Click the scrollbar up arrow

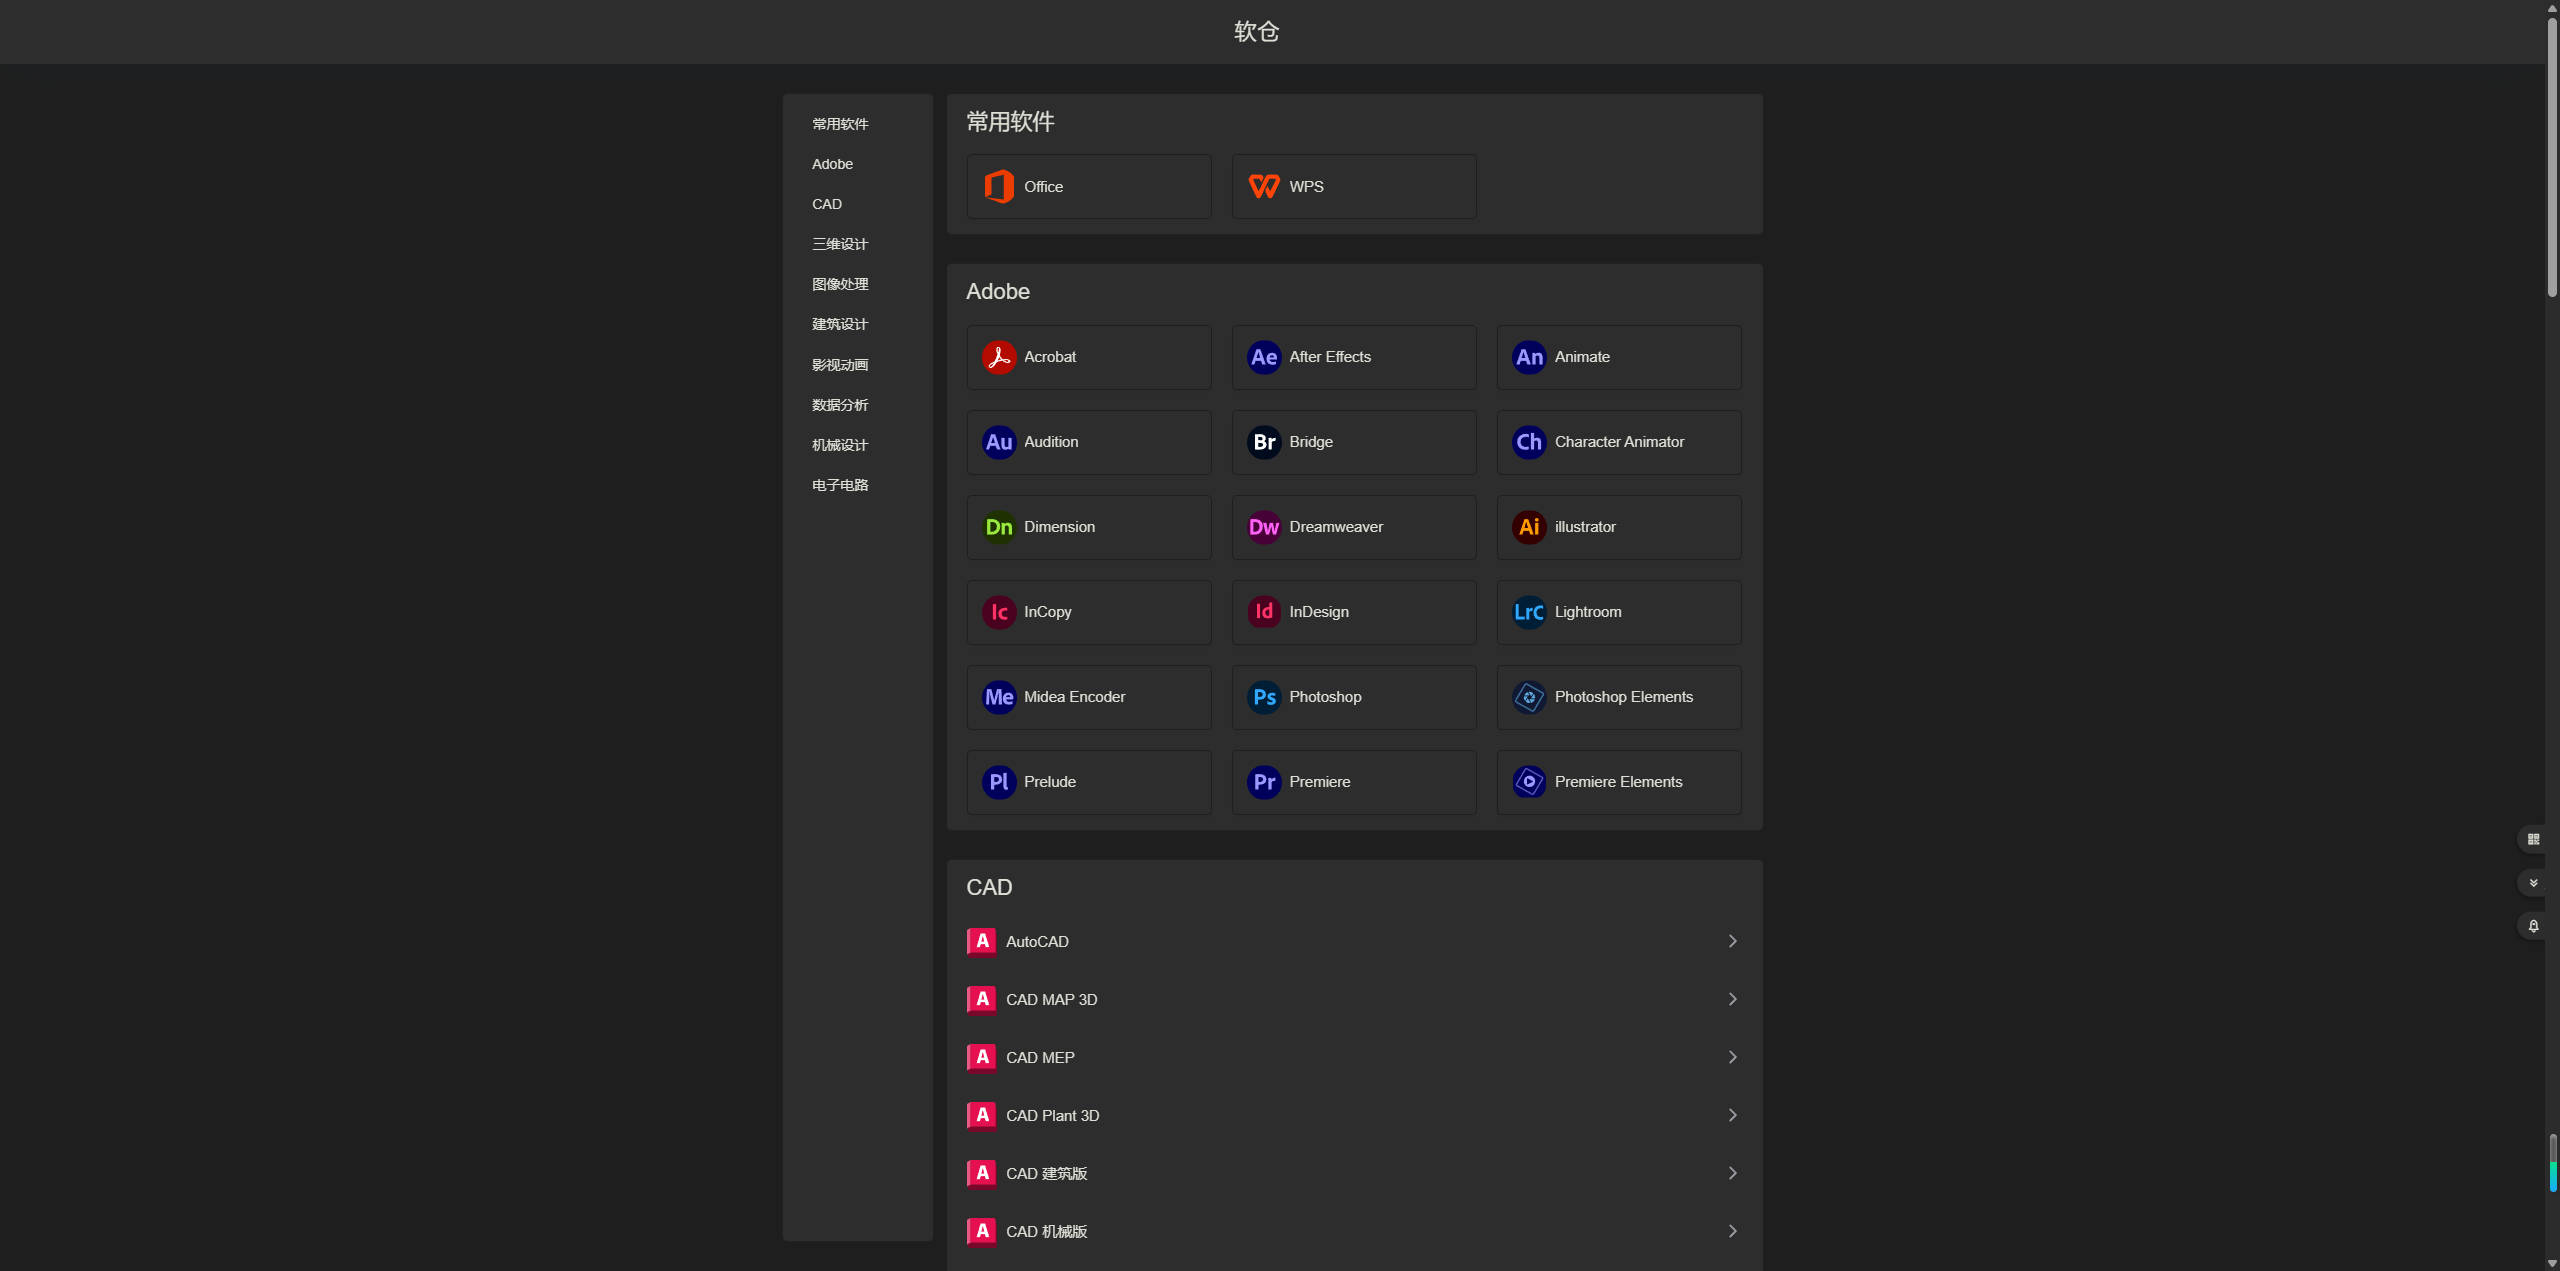pyautogui.click(x=2552, y=6)
